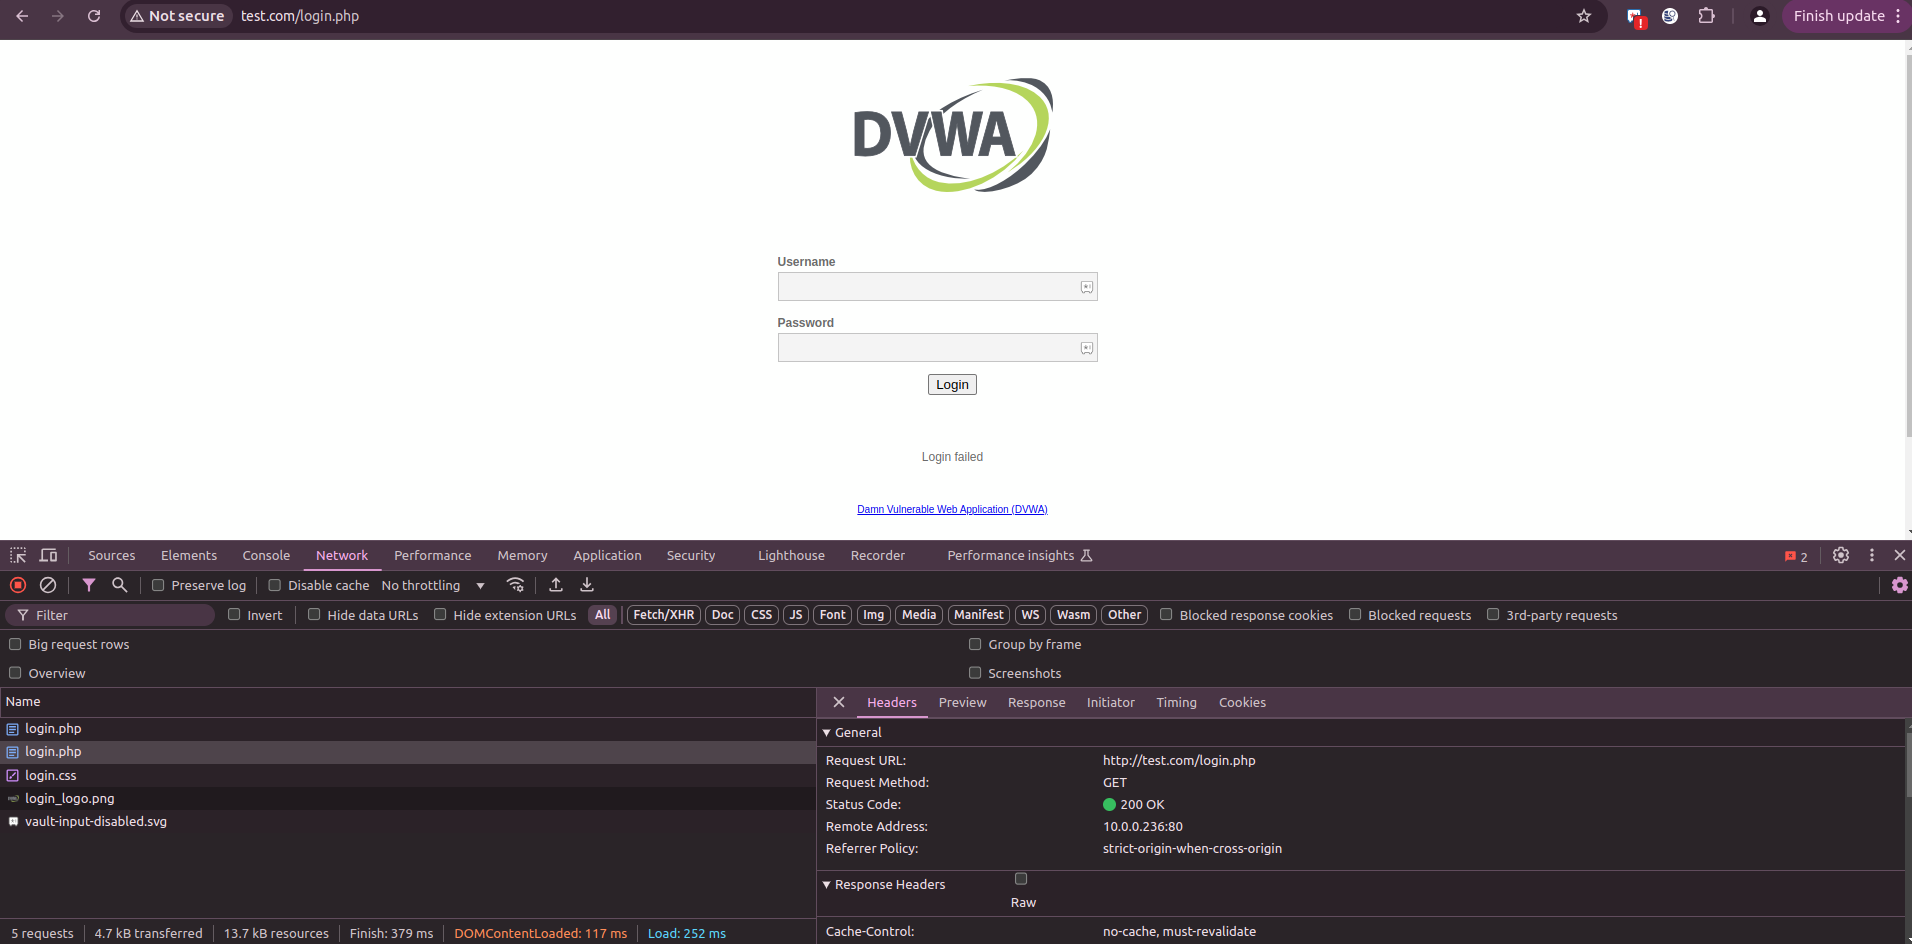The height and width of the screenshot is (944, 1912).
Task: Bookmark this page with star icon
Action: 1584,16
